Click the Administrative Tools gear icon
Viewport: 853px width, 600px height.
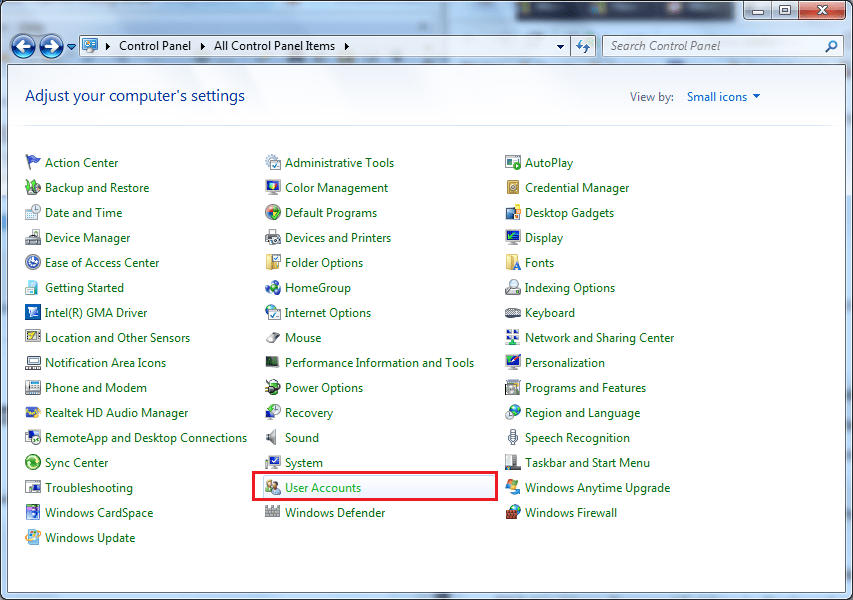[273, 162]
